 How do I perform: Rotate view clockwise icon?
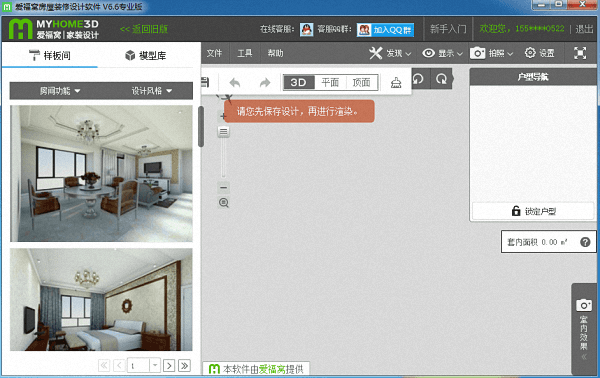(x=441, y=79)
